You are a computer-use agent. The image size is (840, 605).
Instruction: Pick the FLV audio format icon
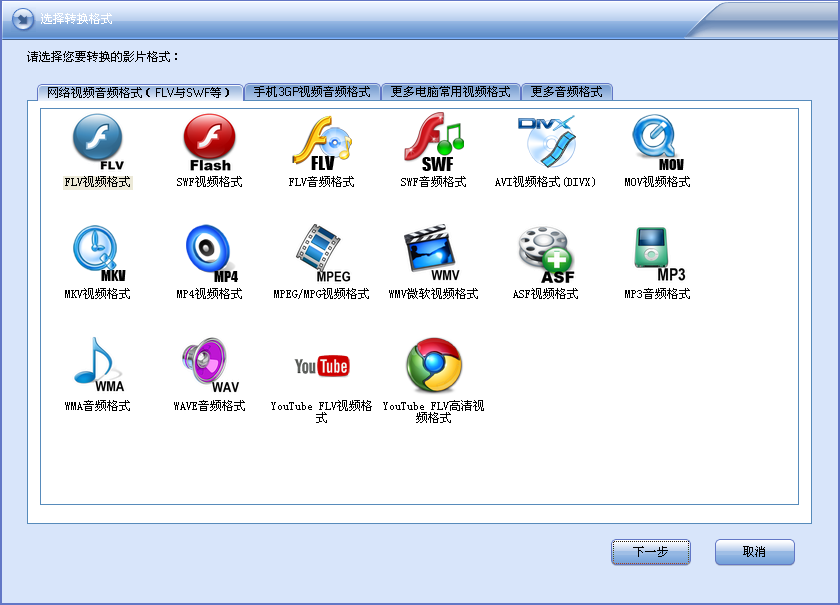321,142
